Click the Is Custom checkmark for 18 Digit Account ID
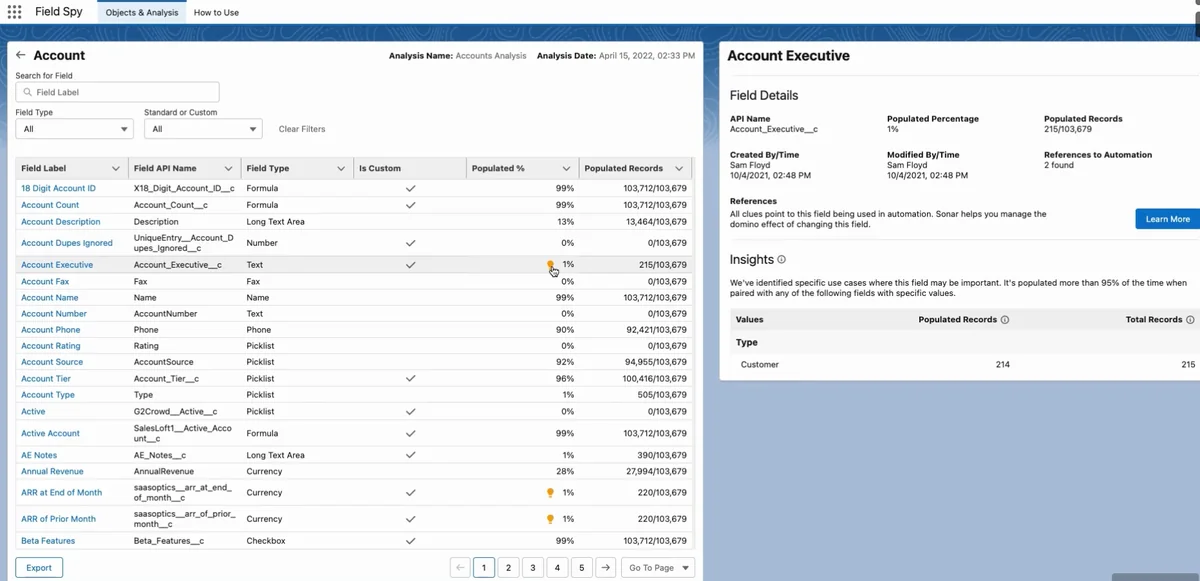 click(410, 188)
